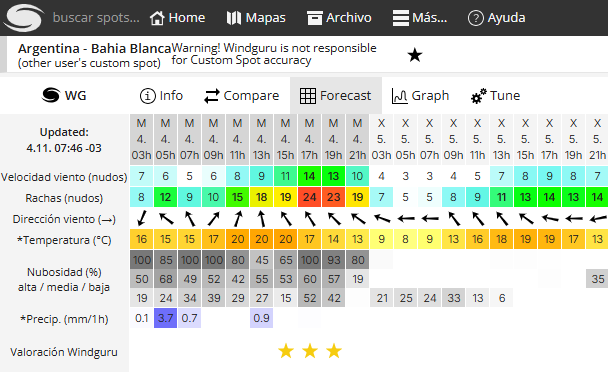608x372 pixels.
Task: Open the Tune gears settings
Action: coord(478,96)
